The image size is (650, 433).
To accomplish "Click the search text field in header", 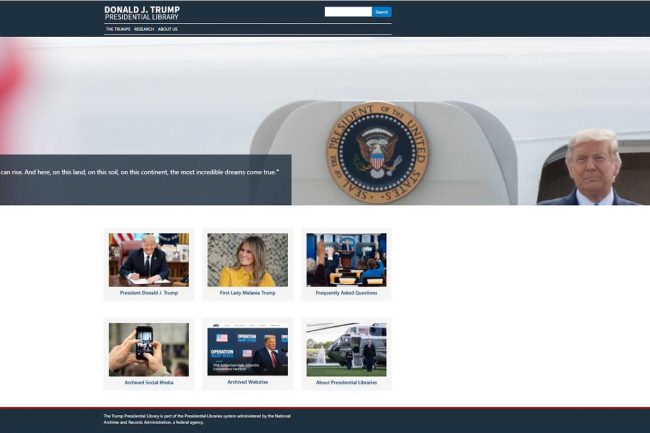I will [348, 12].
